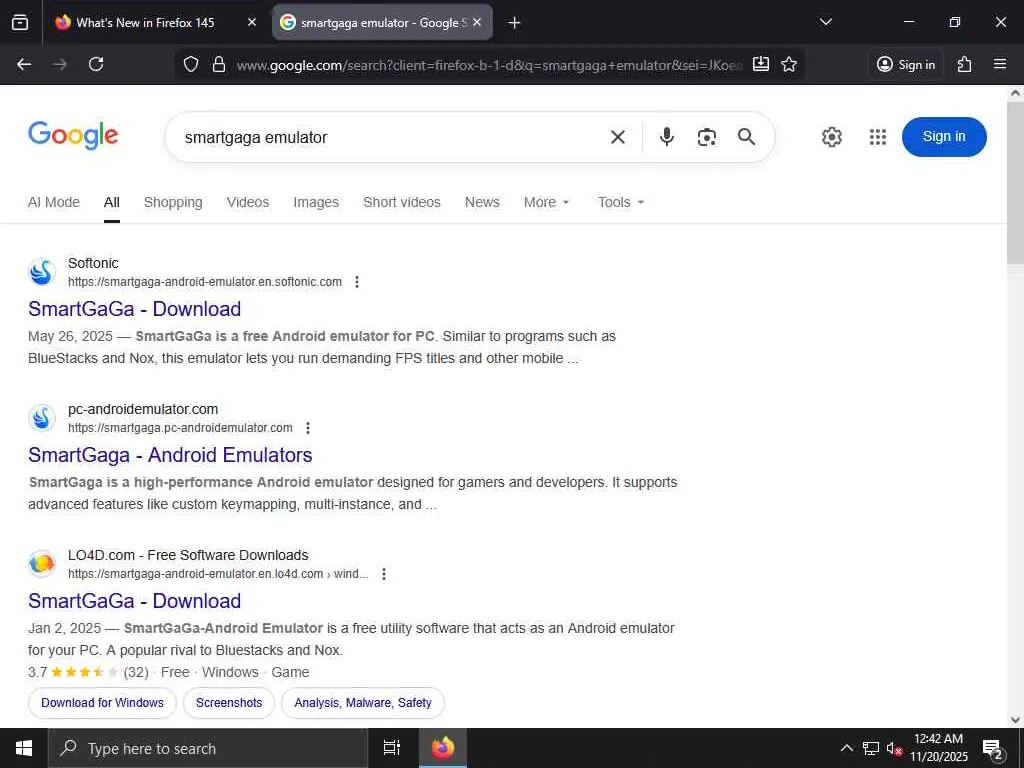Screen dimensions: 1024x768
Task: View site security lock icon
Action: click(x=219, y=64)
